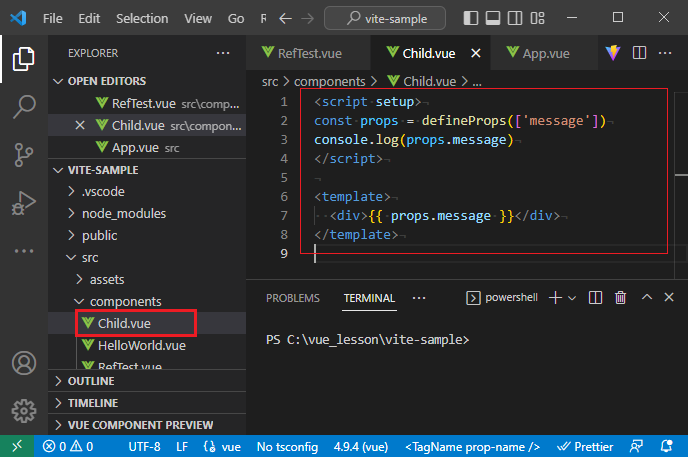Open the Manage gear icon
688x457 pixels.
tap(24, 411)
